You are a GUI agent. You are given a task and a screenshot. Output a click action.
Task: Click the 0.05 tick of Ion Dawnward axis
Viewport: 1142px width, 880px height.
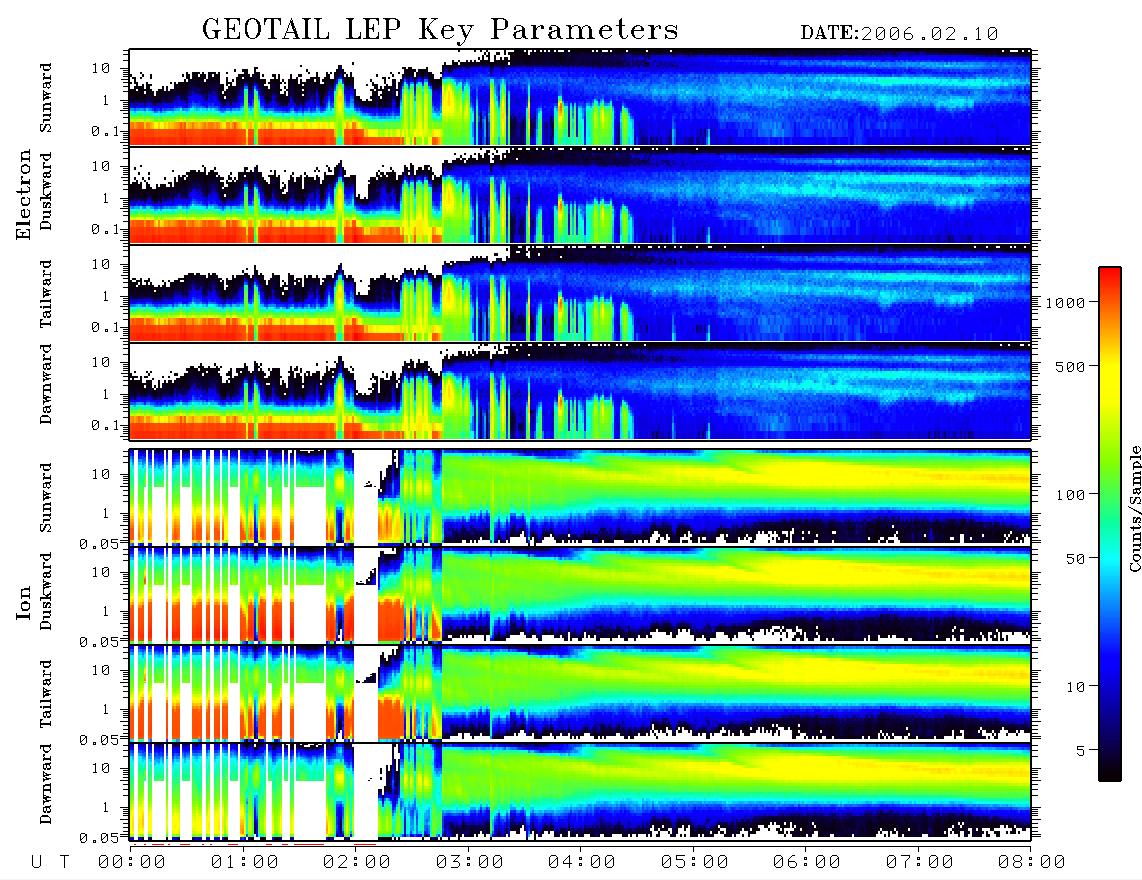coord(99,838)
